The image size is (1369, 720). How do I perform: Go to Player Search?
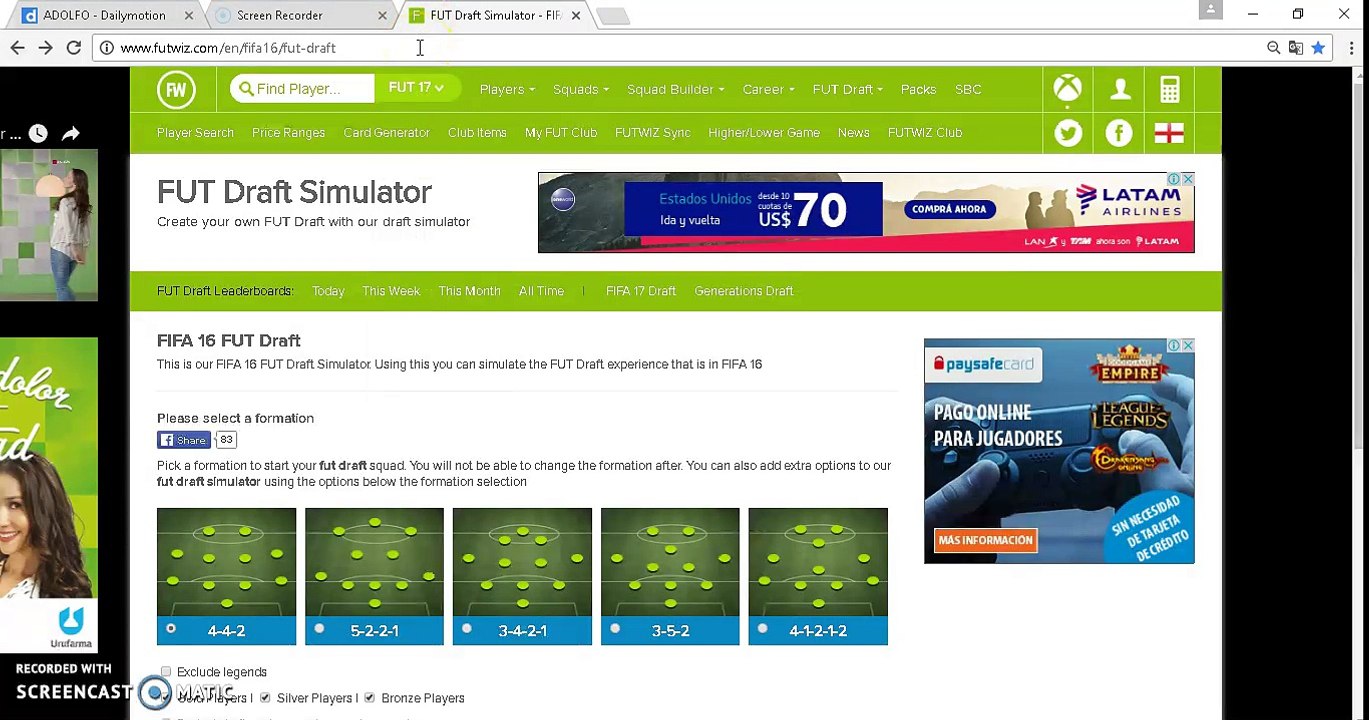[x=195, y=133]
